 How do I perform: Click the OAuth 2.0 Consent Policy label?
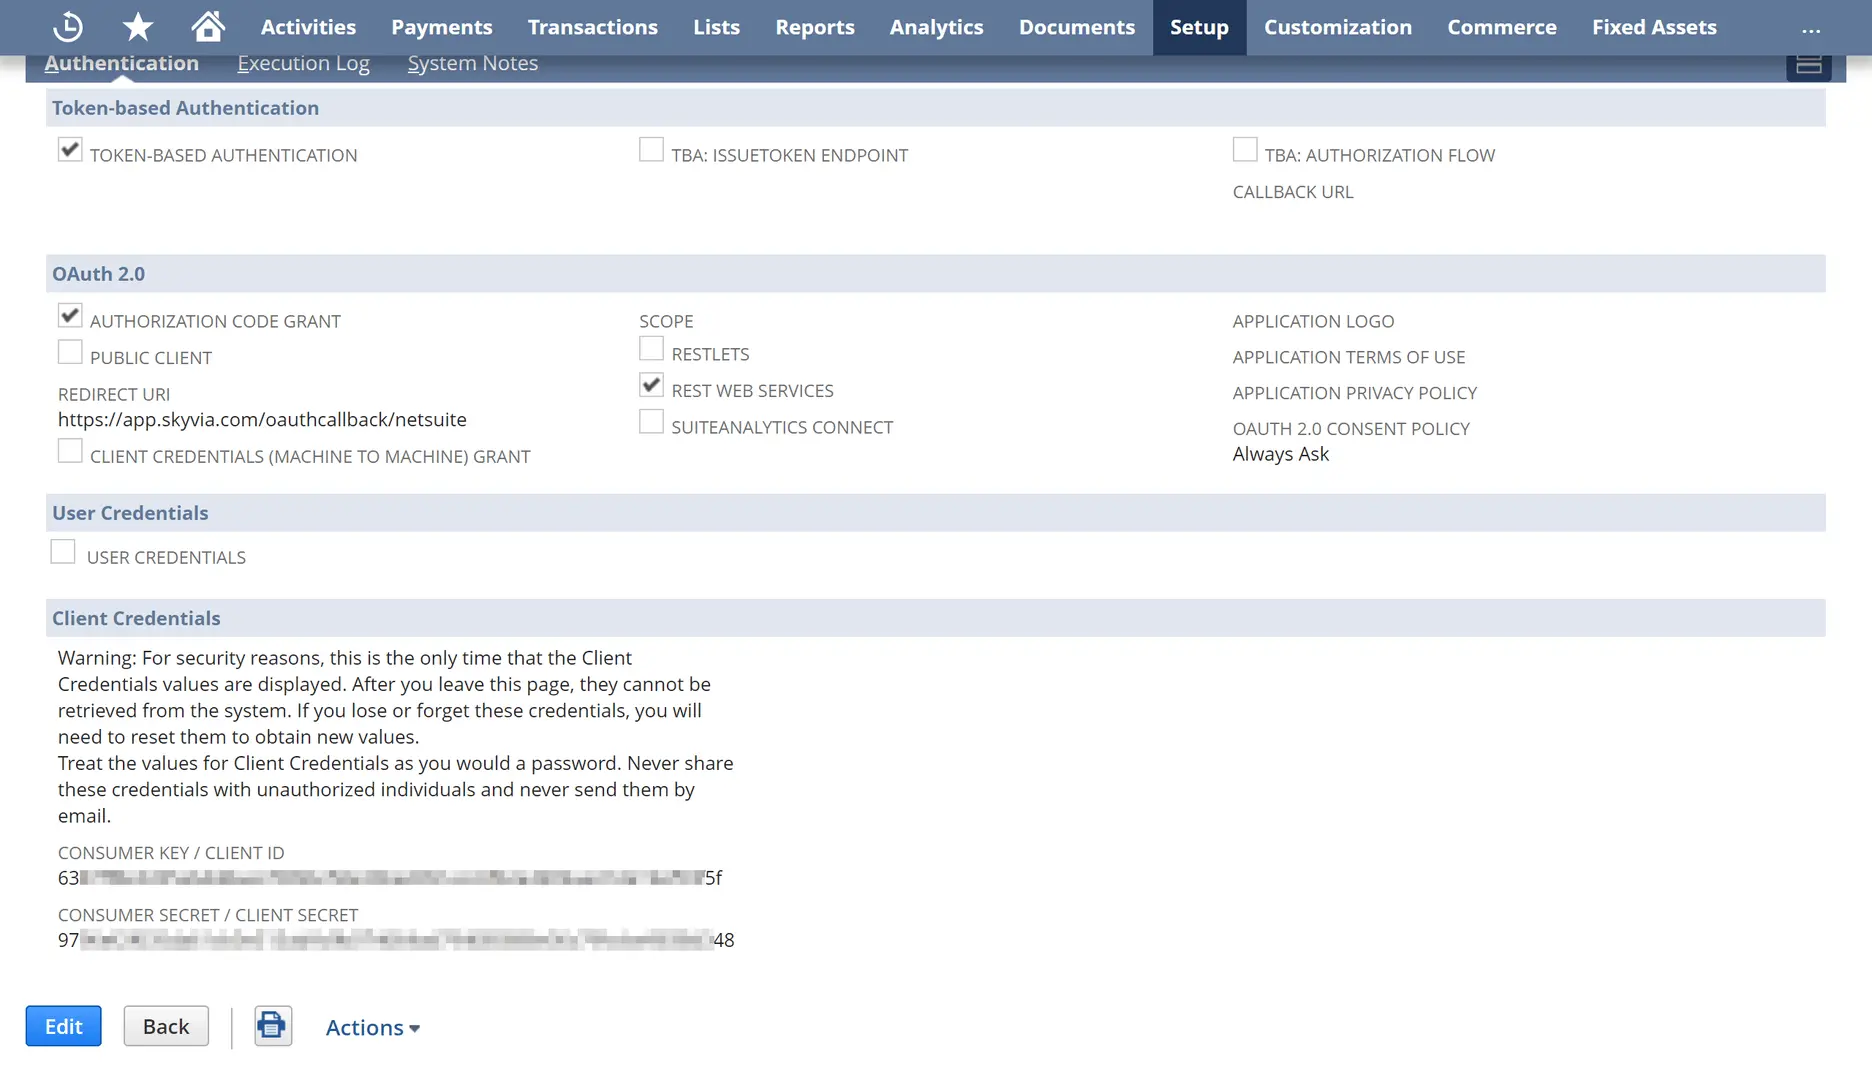(x=1351, y=429)
